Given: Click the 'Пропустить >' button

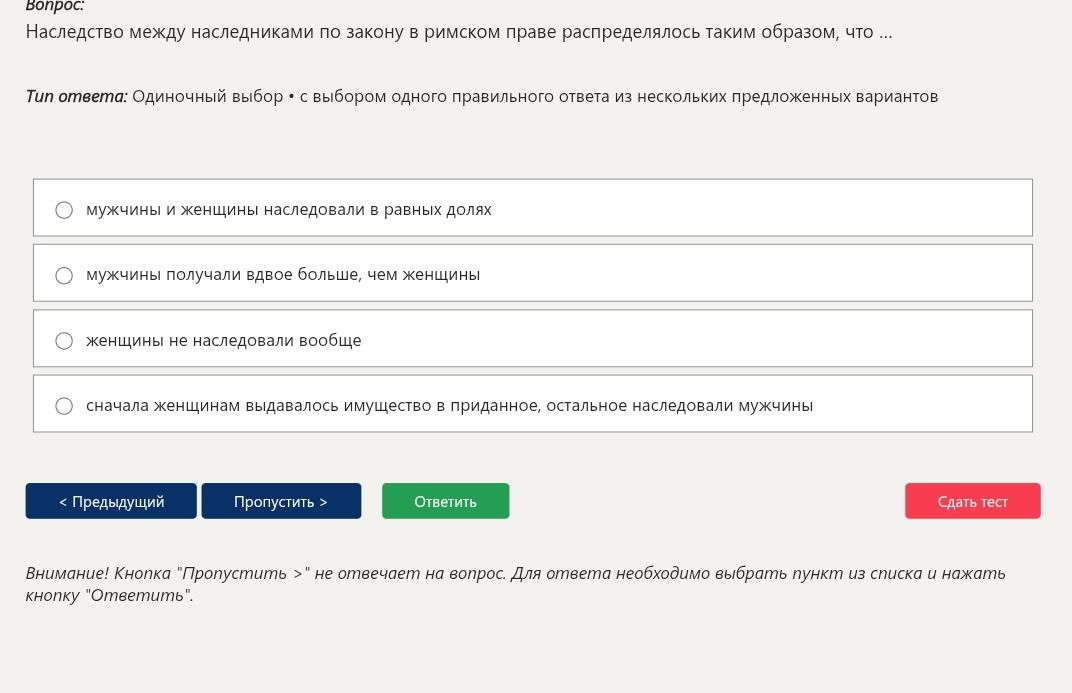Looking at the screenshot, I should click(x=281, y=501).
